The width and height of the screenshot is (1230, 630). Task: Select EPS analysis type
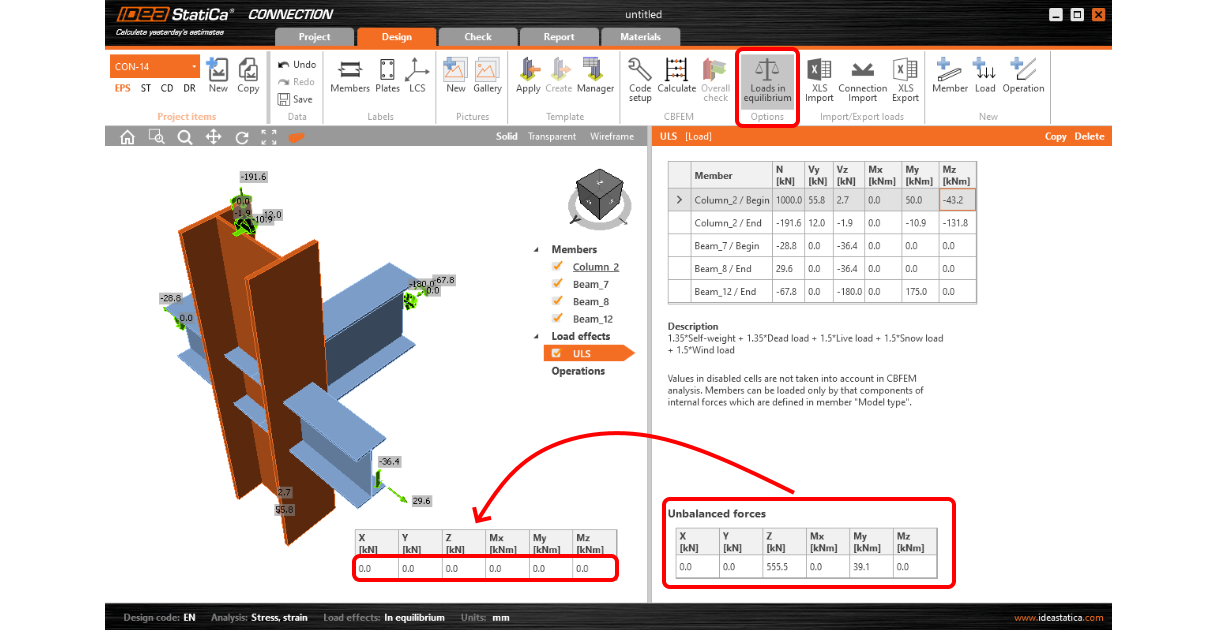click(122, 88)
